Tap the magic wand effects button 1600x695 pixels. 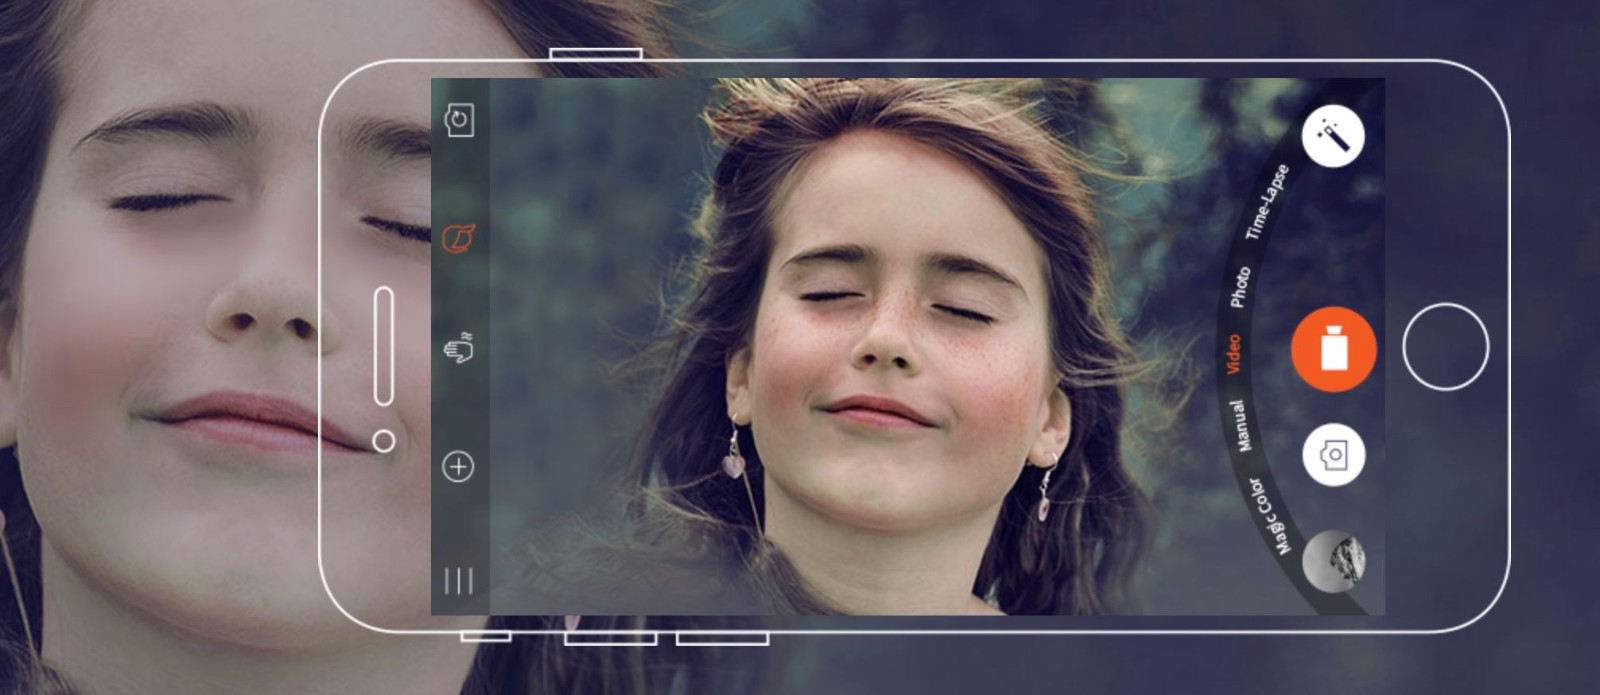click(1333, 136)
